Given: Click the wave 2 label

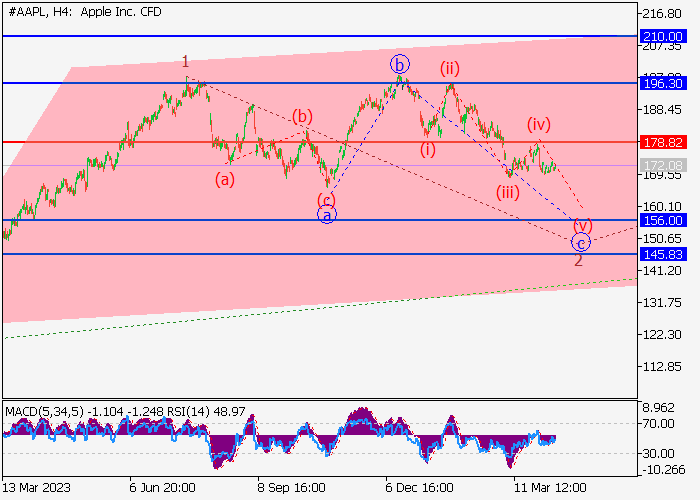Looking at the screenshot, I should 578,260.
